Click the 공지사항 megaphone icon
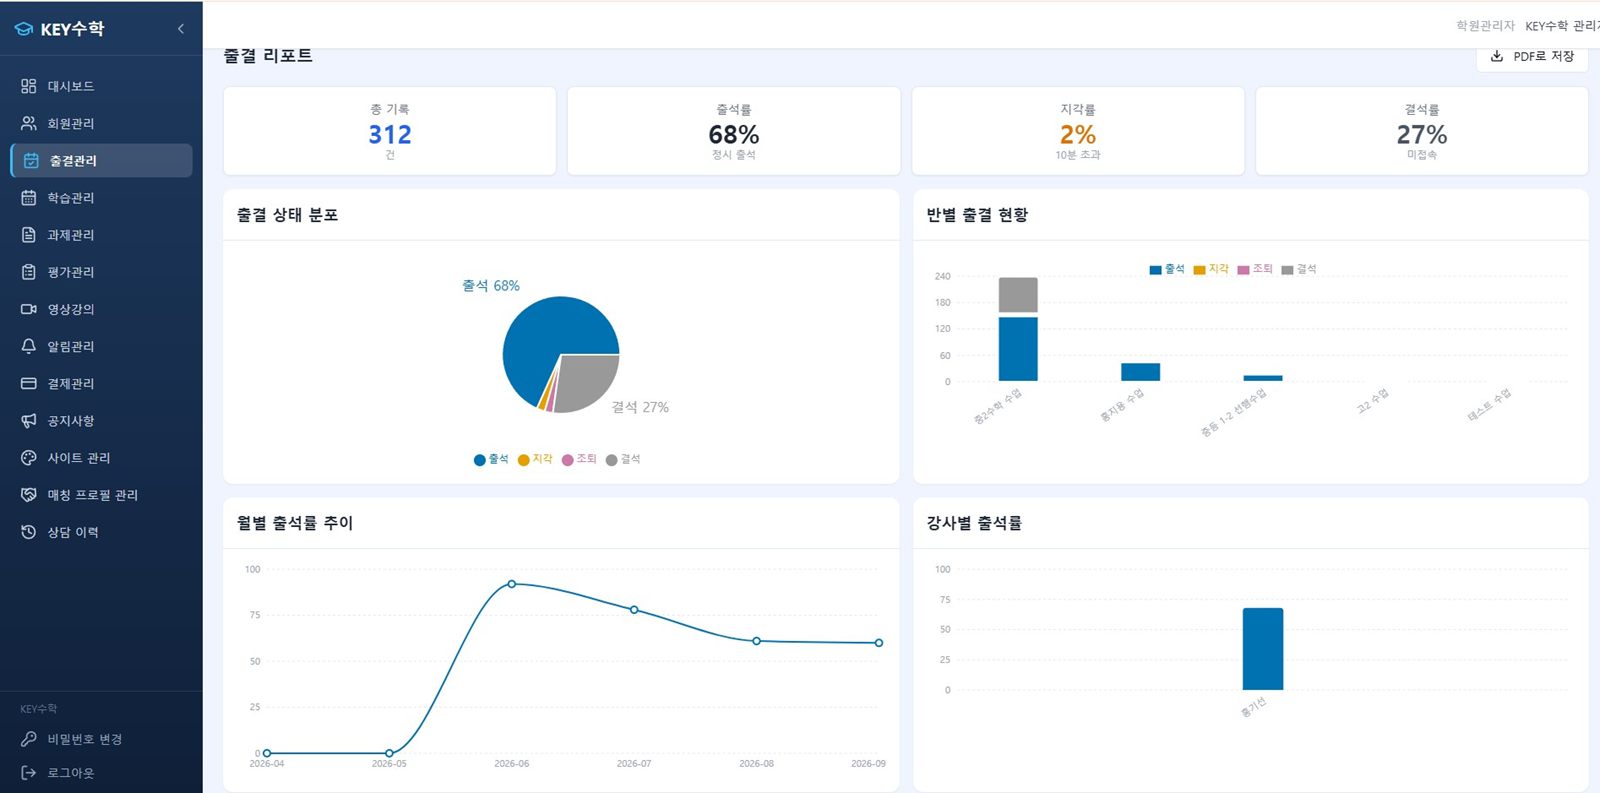This screenshot has height=793, width=1600. [x=29, y=421]
